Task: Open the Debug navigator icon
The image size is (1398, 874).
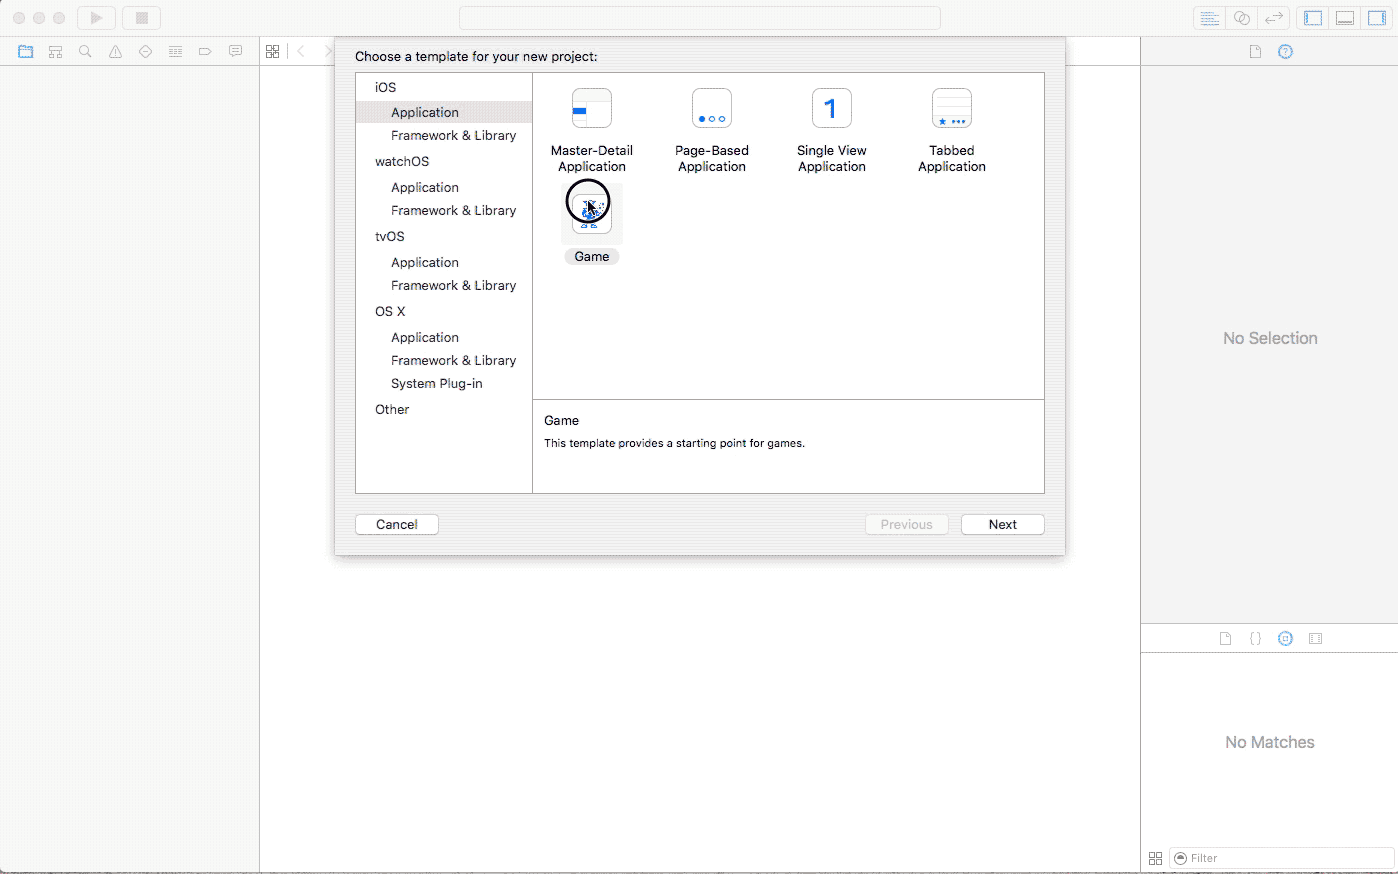Action: tap(176, 51)
